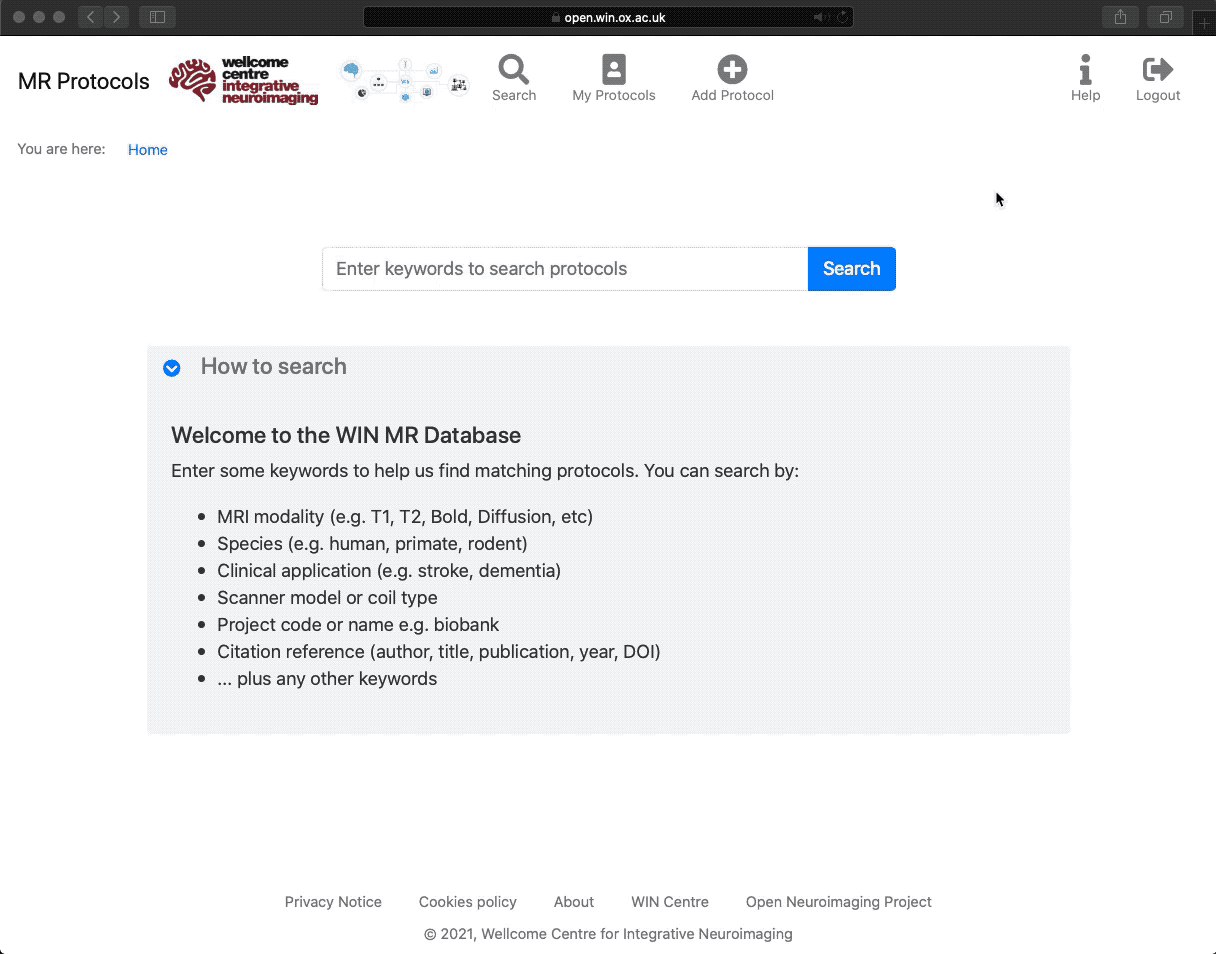Click the Open Neuroimaging diagram logo
Screen dimensions: 1216x954
(404, 80)
